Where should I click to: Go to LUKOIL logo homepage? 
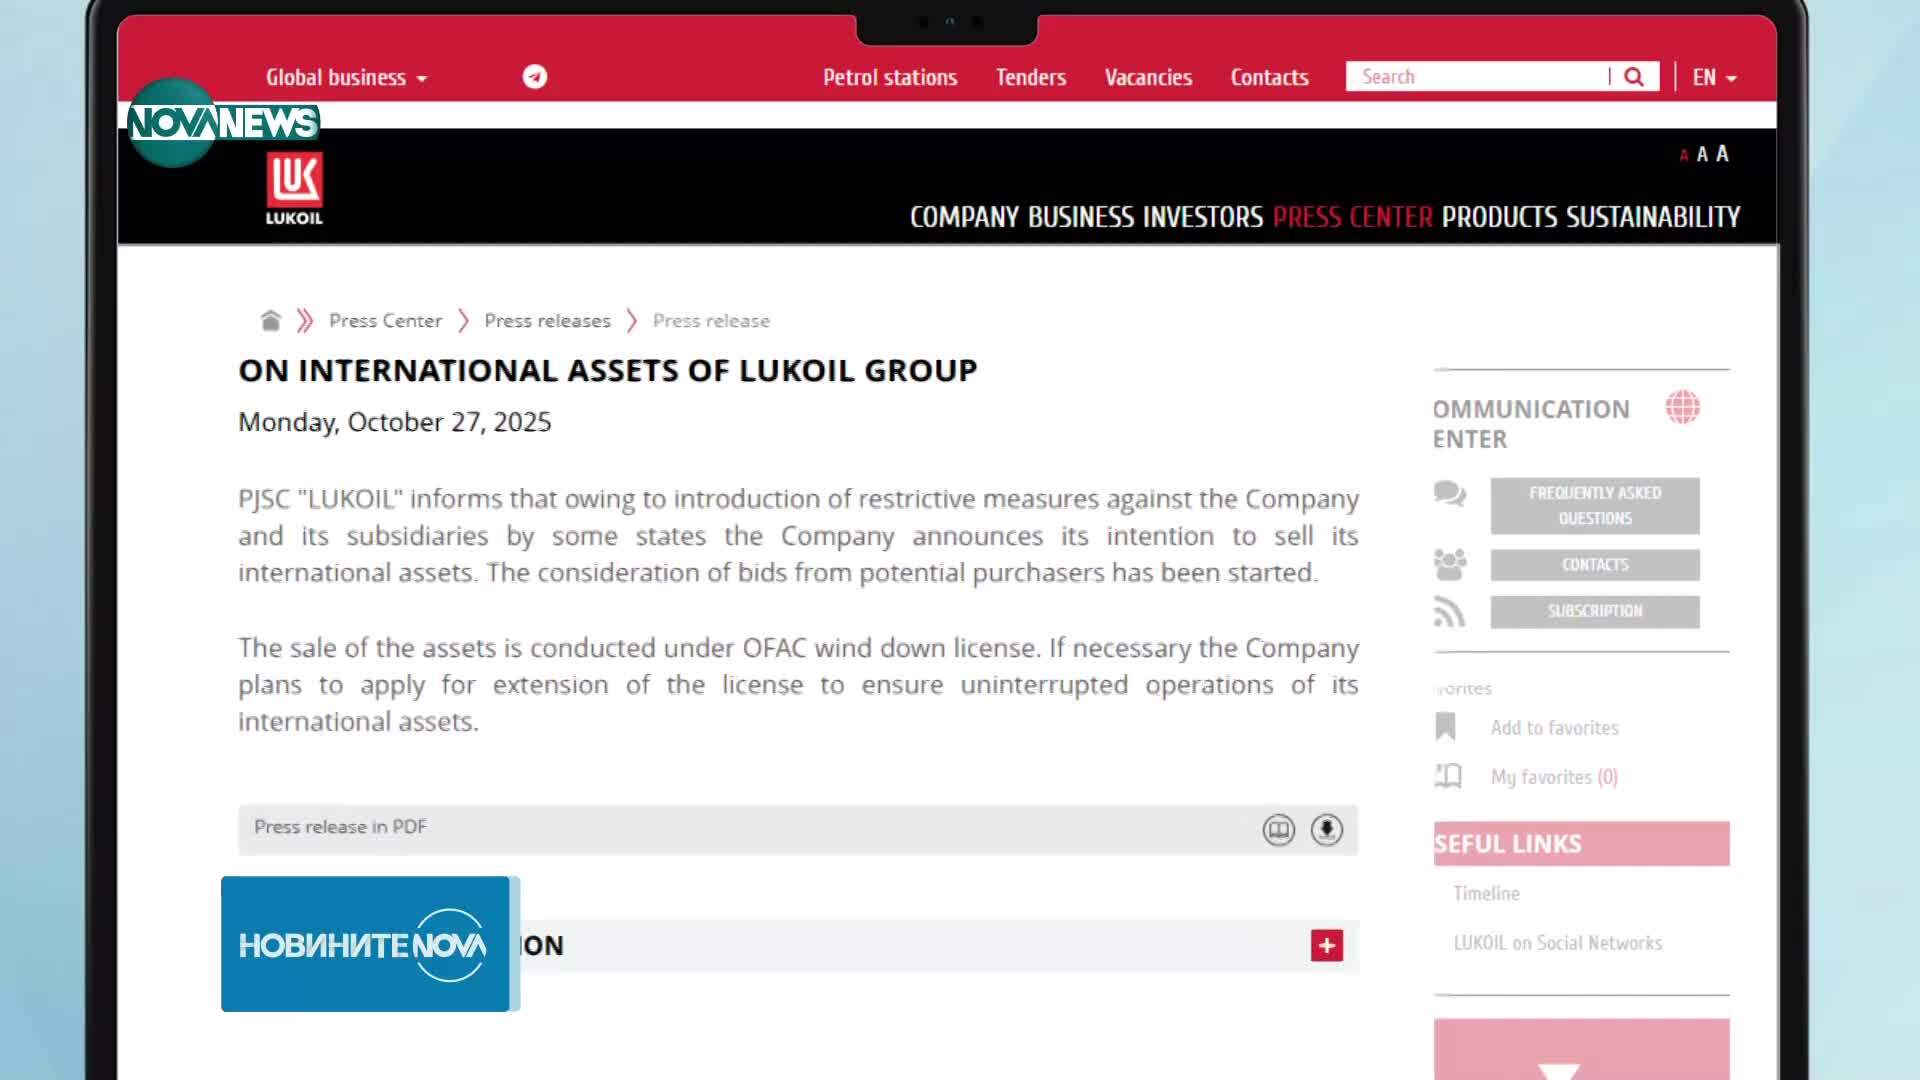coord(294,188)
